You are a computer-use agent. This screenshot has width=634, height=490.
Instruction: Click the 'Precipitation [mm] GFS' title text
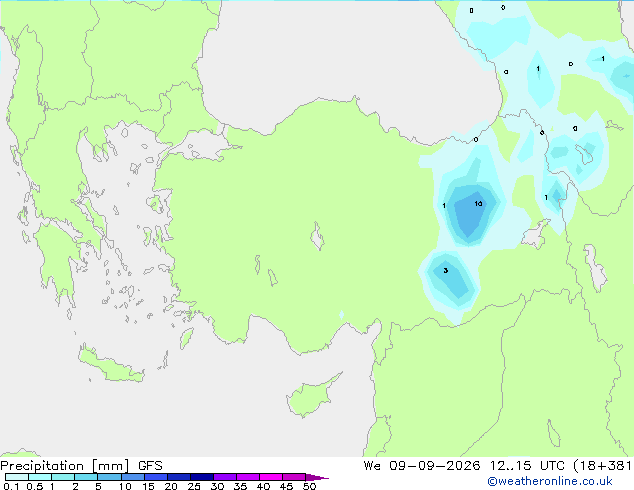point(81,466)
